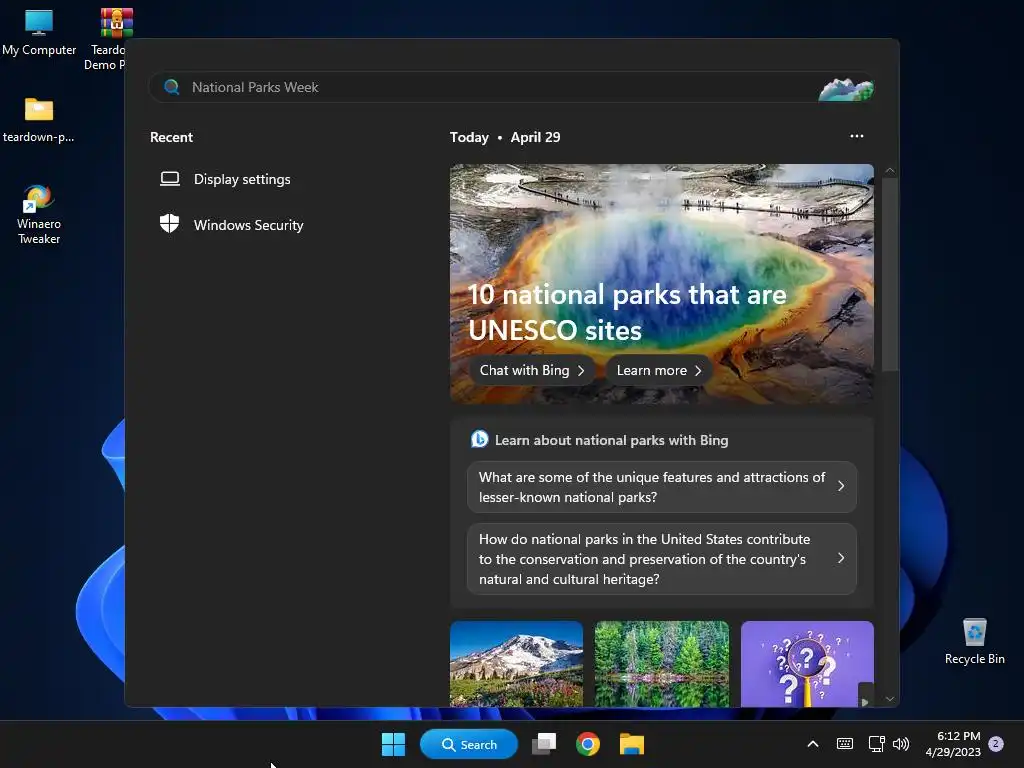The image size is (1024, 768).
Task: Open notification badge showing 2
Action: [x=996, y=743]
